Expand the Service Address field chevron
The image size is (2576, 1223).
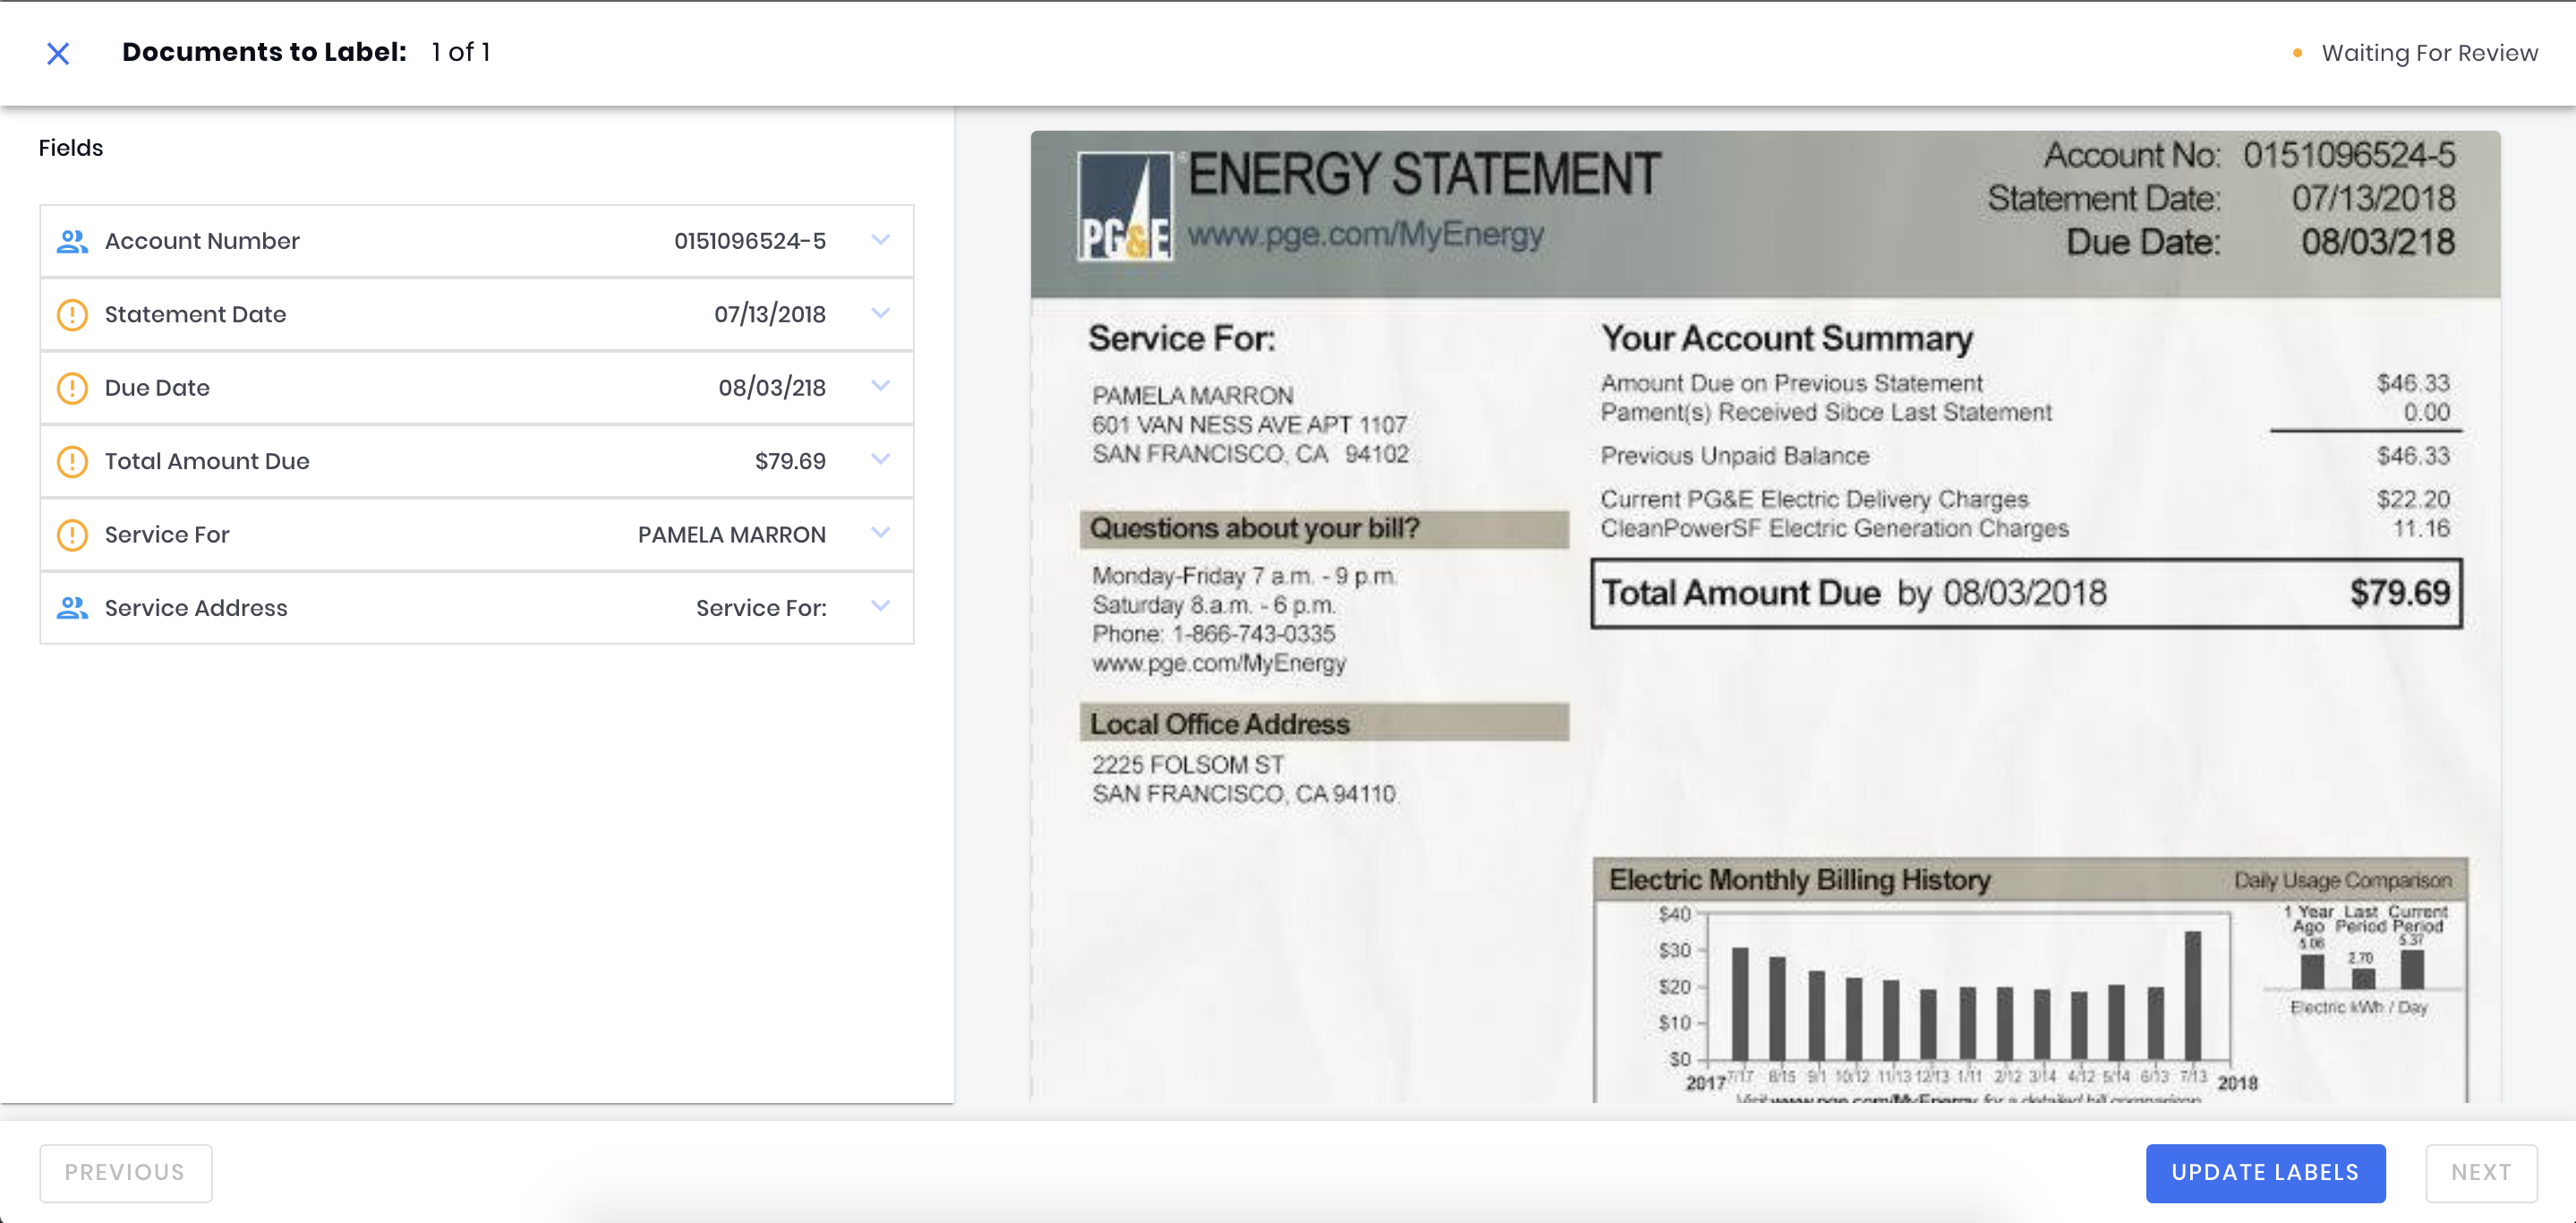click(880, 606)
